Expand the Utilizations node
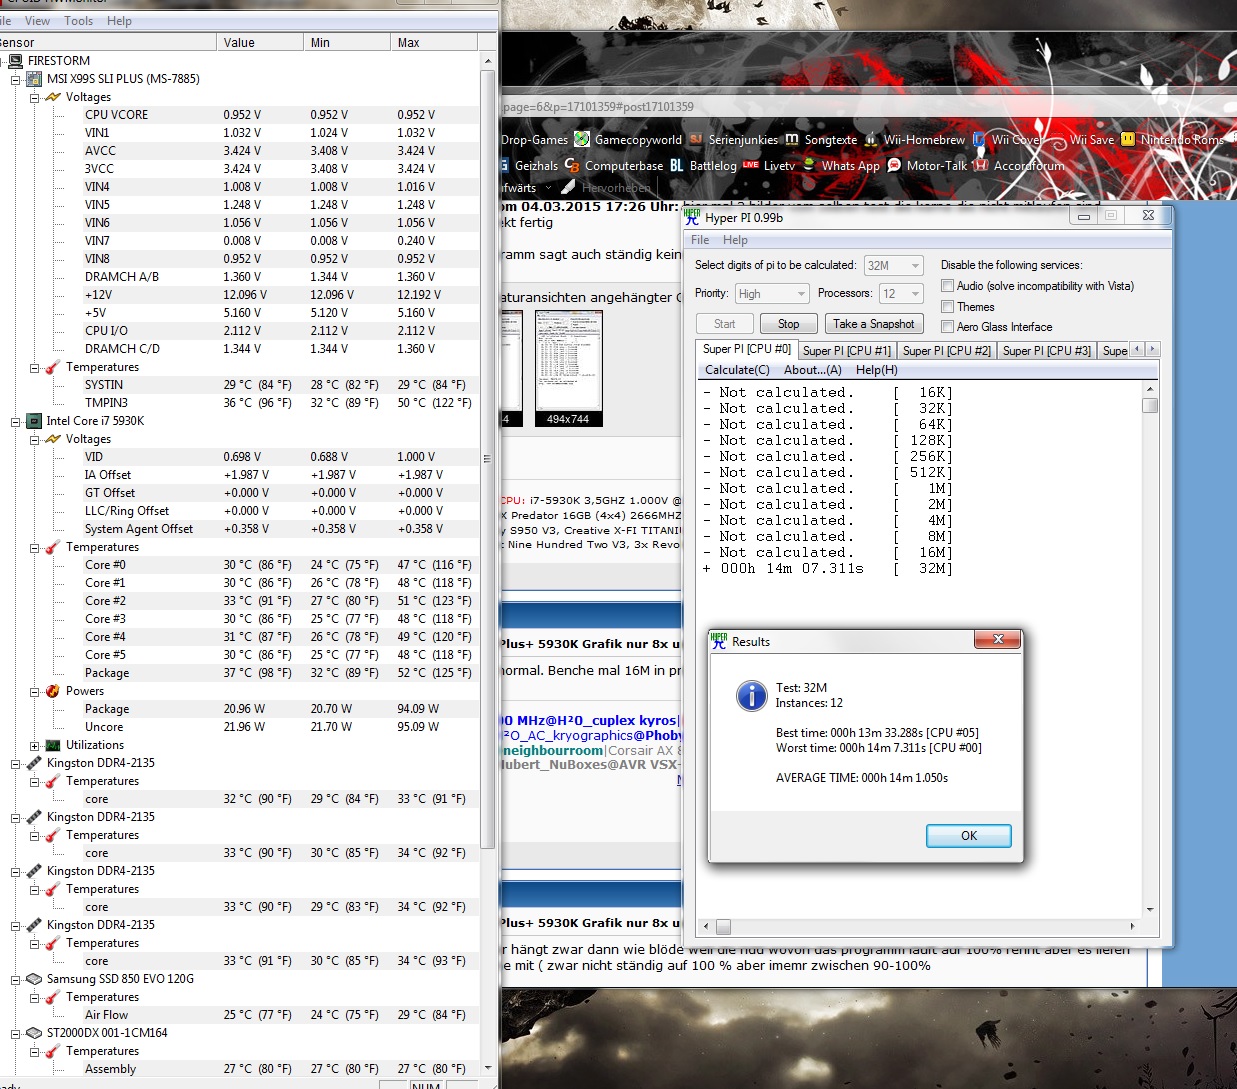 [35, 745]
